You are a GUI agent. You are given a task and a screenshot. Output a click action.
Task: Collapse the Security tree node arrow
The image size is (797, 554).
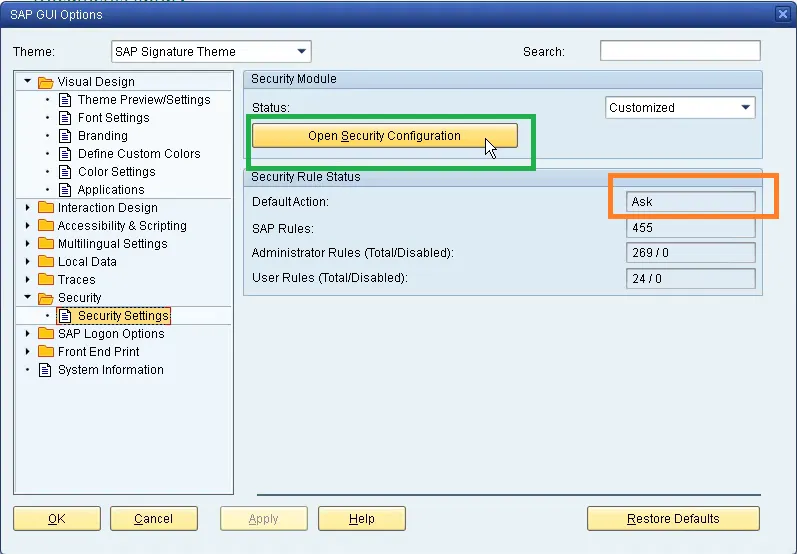coord(27,297)
